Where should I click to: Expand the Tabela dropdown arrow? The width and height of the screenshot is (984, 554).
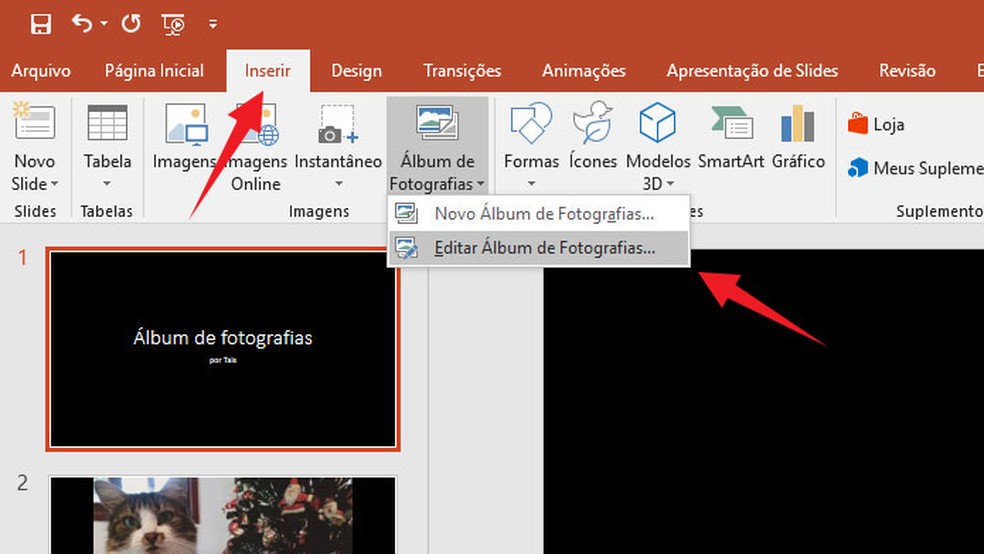pos(107,184)
